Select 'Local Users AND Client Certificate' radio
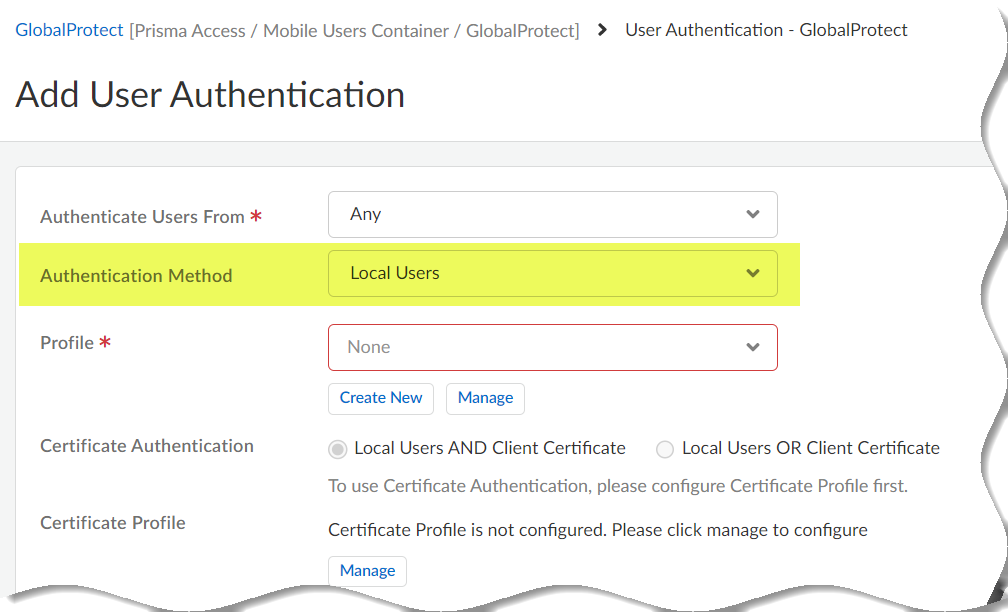Image resolution: width=1008 pixels, height=612 pixels. (x=338, y=449)
